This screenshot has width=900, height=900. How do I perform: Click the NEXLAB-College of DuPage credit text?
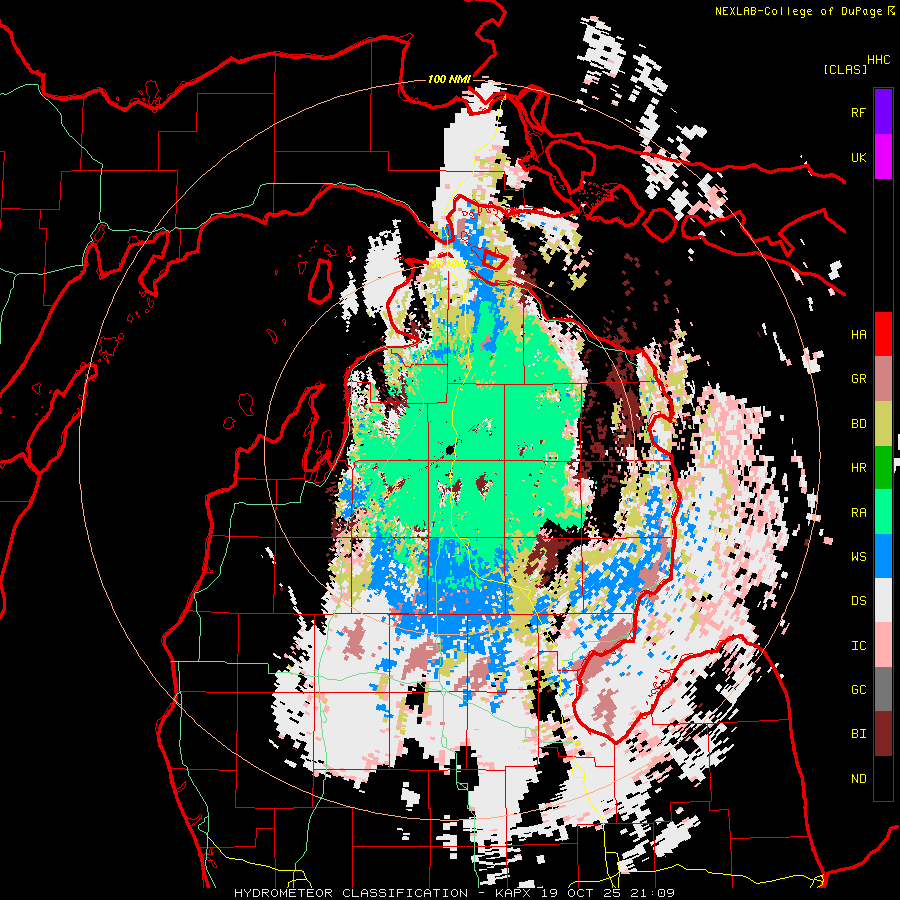point(798,11)
